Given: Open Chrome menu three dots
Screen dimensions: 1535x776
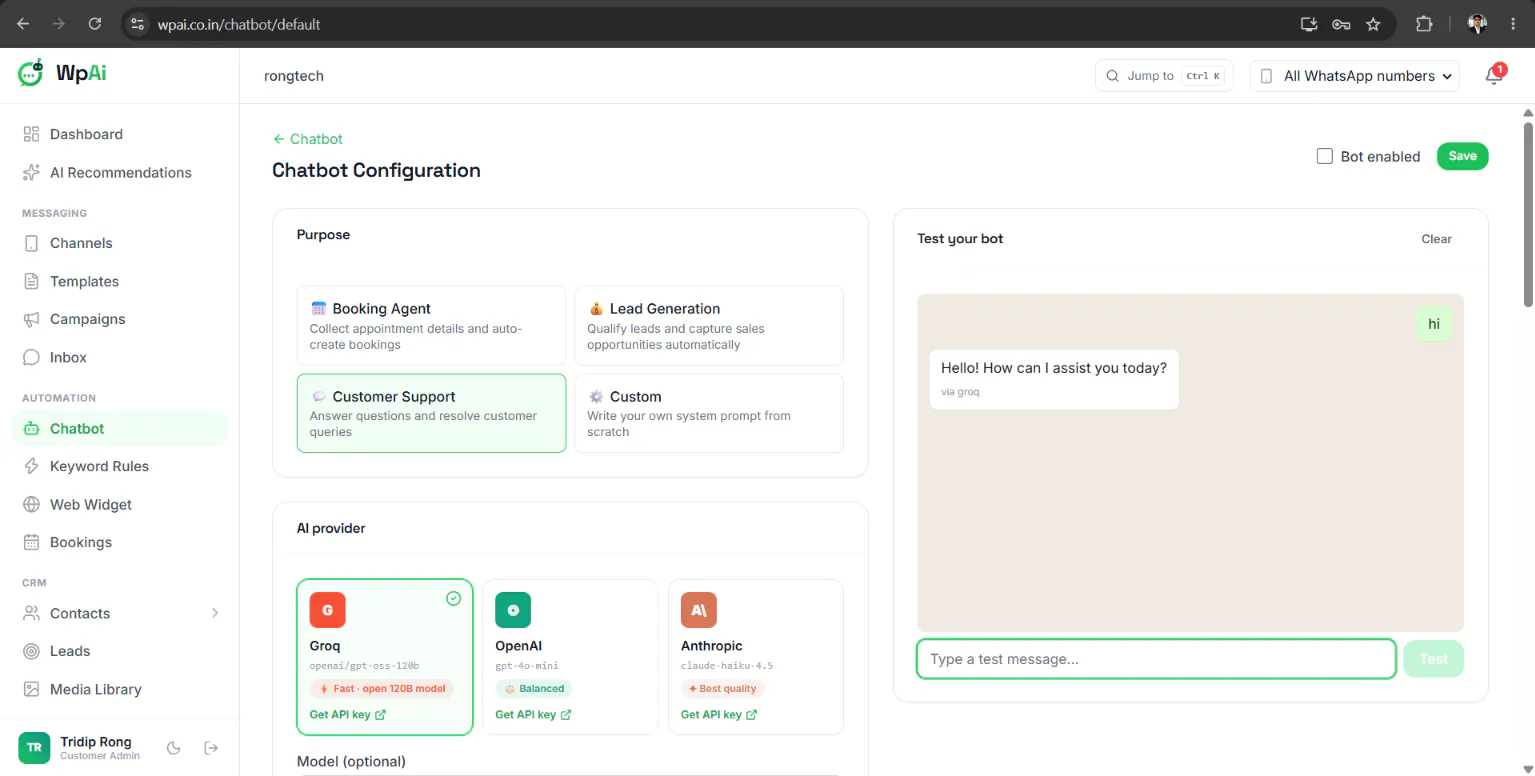Looking at the screenshot, I should 1512,24.
